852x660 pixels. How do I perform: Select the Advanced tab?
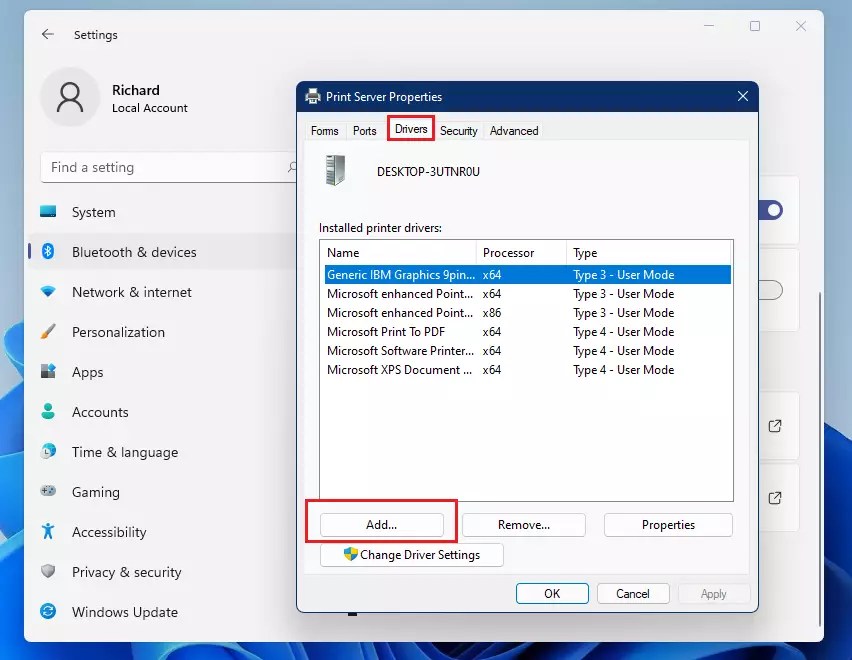coord(513,130)
